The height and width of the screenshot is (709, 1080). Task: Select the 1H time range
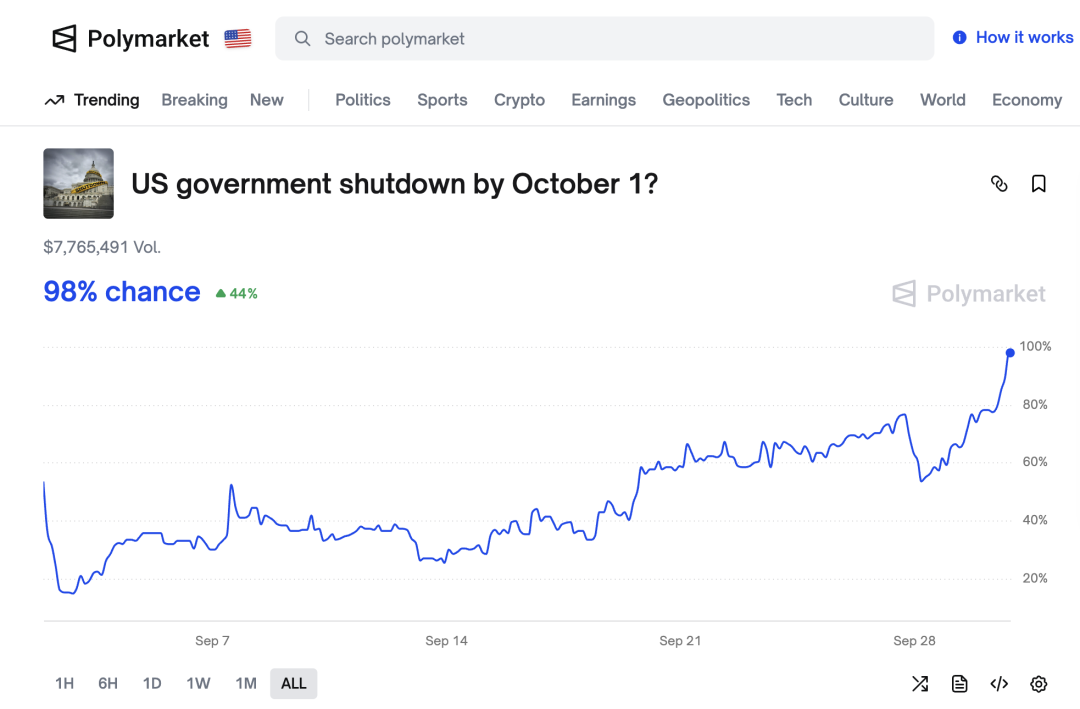click(x=65, y=684)
